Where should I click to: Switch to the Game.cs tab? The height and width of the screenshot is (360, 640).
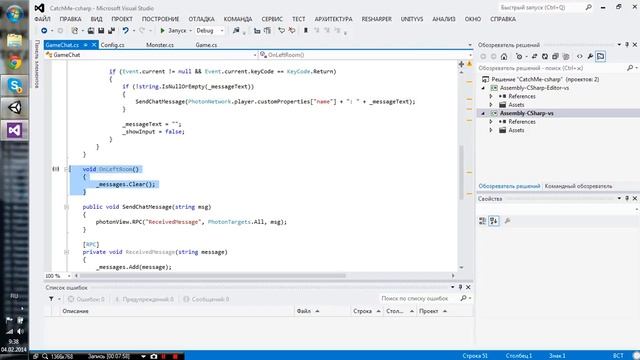[x=206, y=45]
